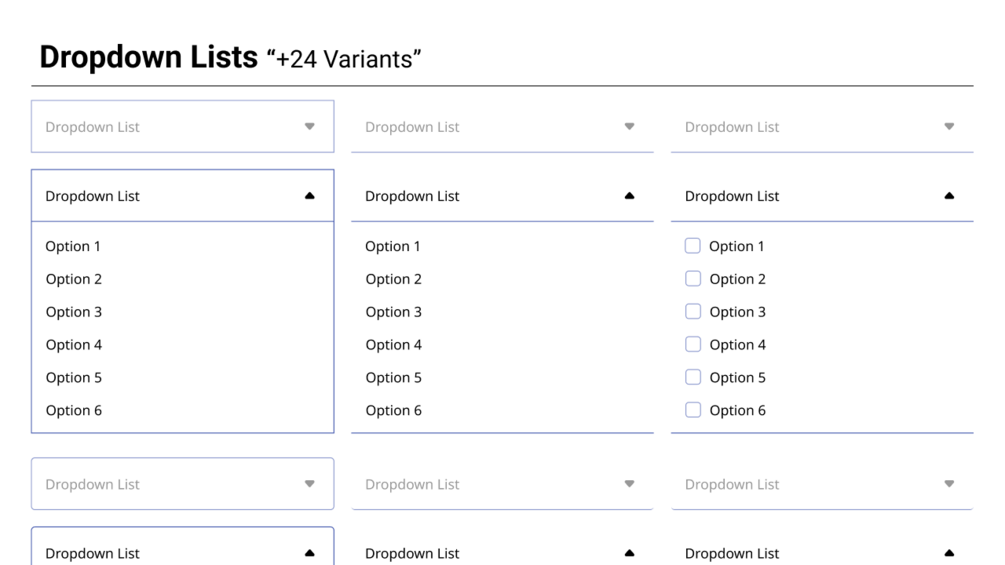Collapse the open middle dropdown via up arrow
Screen dimensions: 1005x565
click(x=629, y=196)
